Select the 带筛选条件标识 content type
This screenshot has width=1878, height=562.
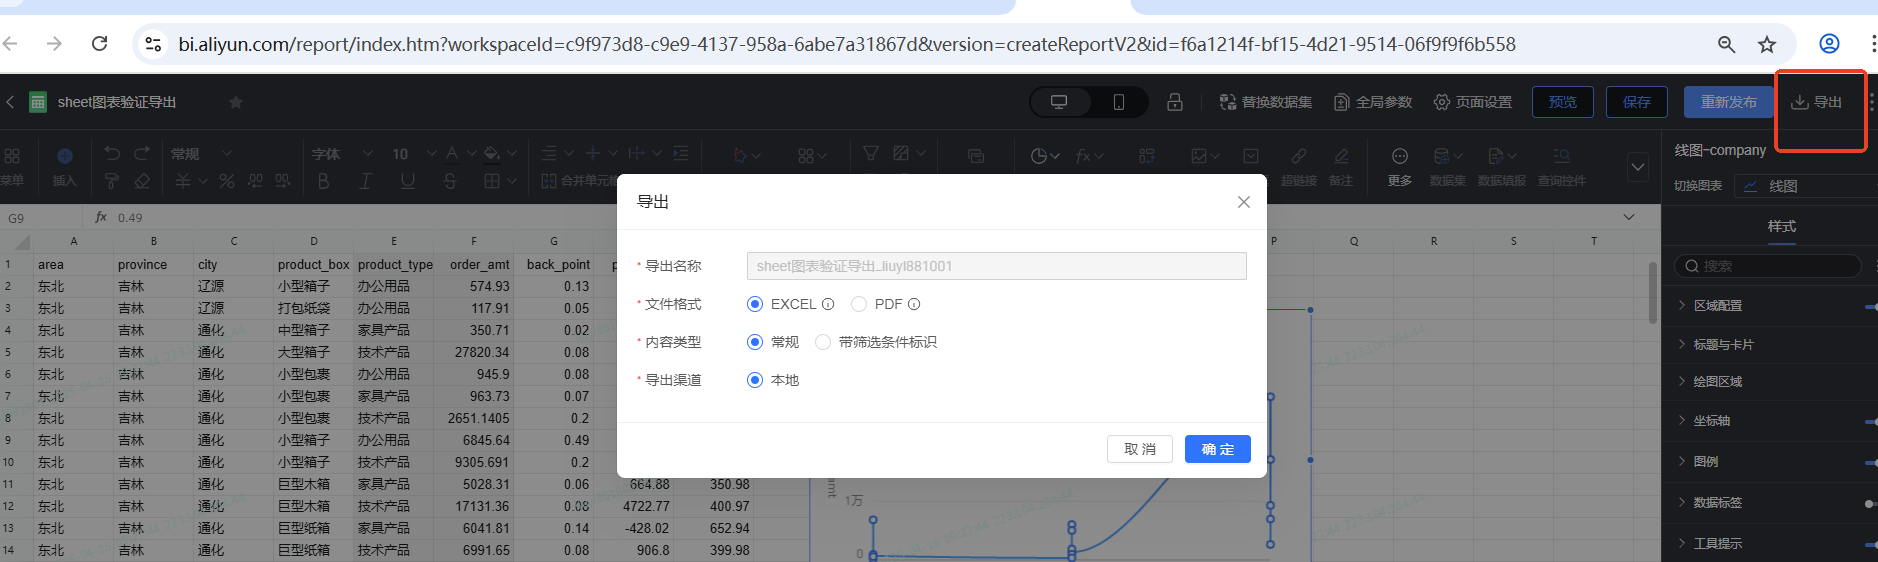(823, 342)
